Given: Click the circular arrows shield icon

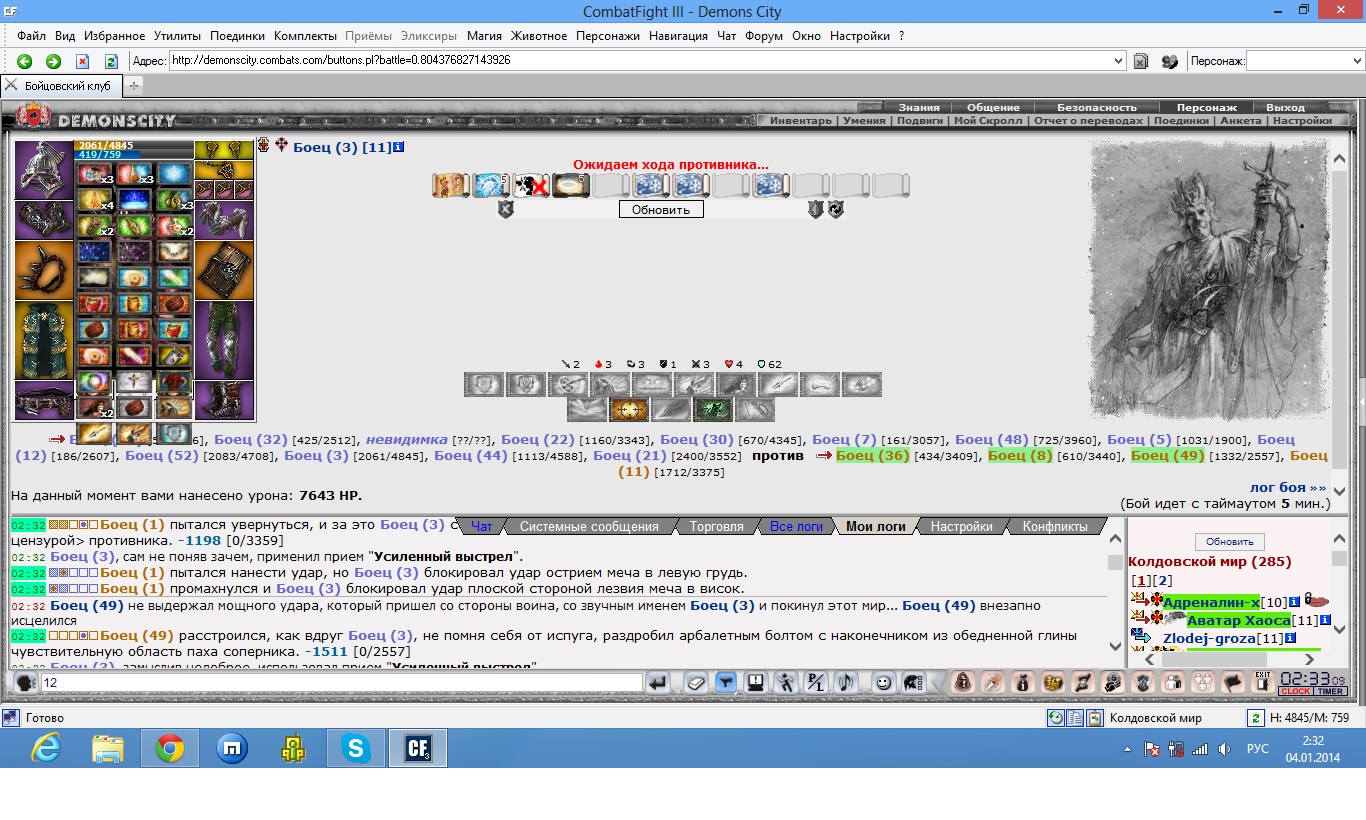Looking at the screenshot, I should click(x=836, y=210).
